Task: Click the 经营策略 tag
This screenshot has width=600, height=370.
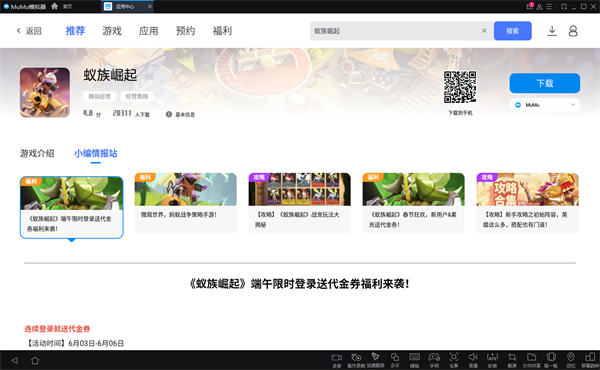Action: point(137,96)
